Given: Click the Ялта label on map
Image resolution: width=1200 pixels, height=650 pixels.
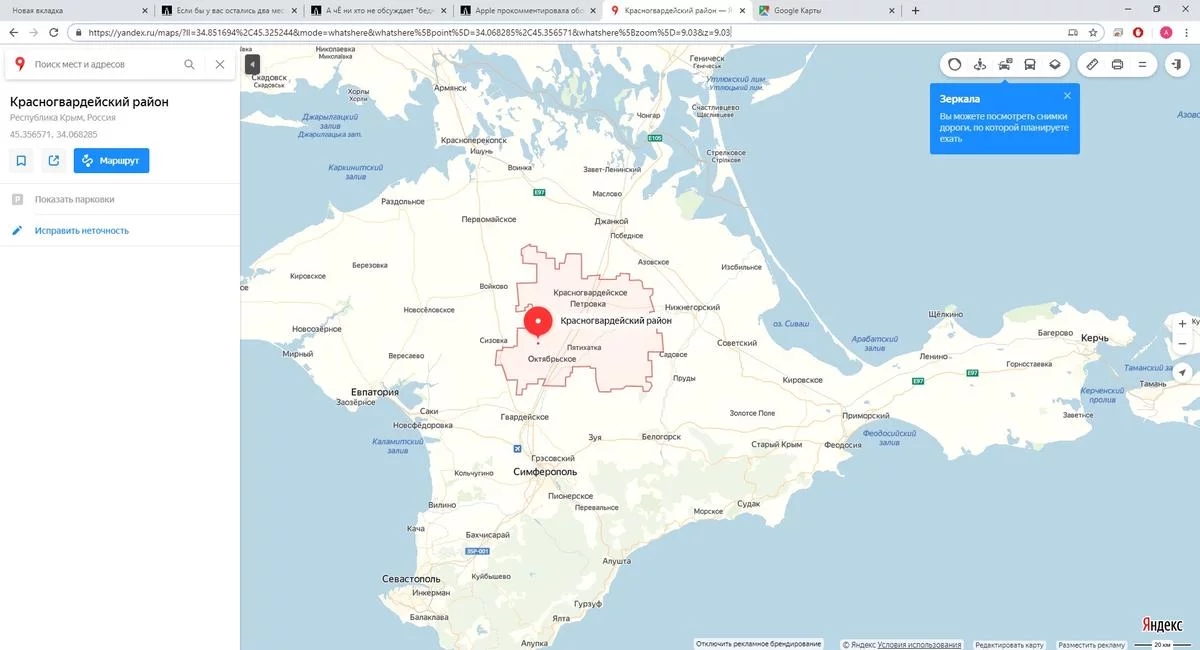Looking at the screenshot, I should click(x=561, y=619).
